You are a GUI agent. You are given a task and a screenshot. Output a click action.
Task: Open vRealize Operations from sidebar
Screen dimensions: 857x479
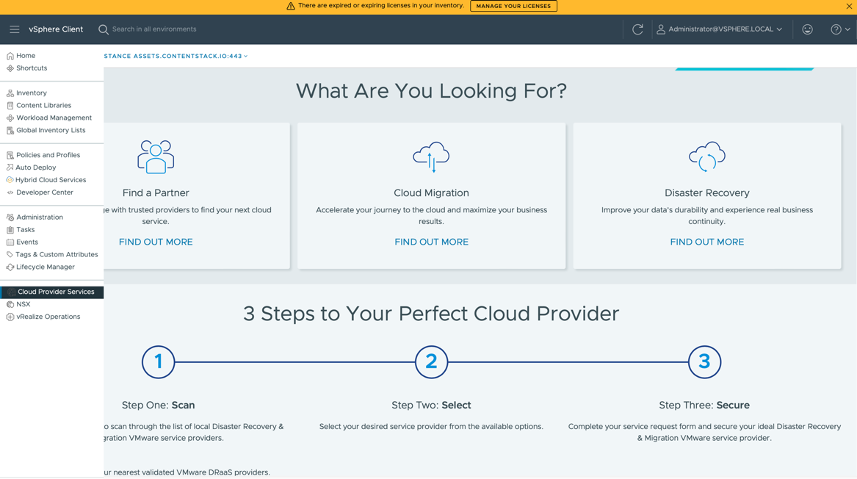(48, 317)
